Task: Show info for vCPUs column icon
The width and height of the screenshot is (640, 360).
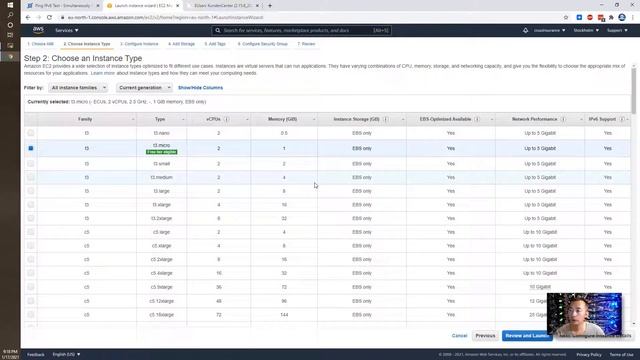Action: click(227, 119)
